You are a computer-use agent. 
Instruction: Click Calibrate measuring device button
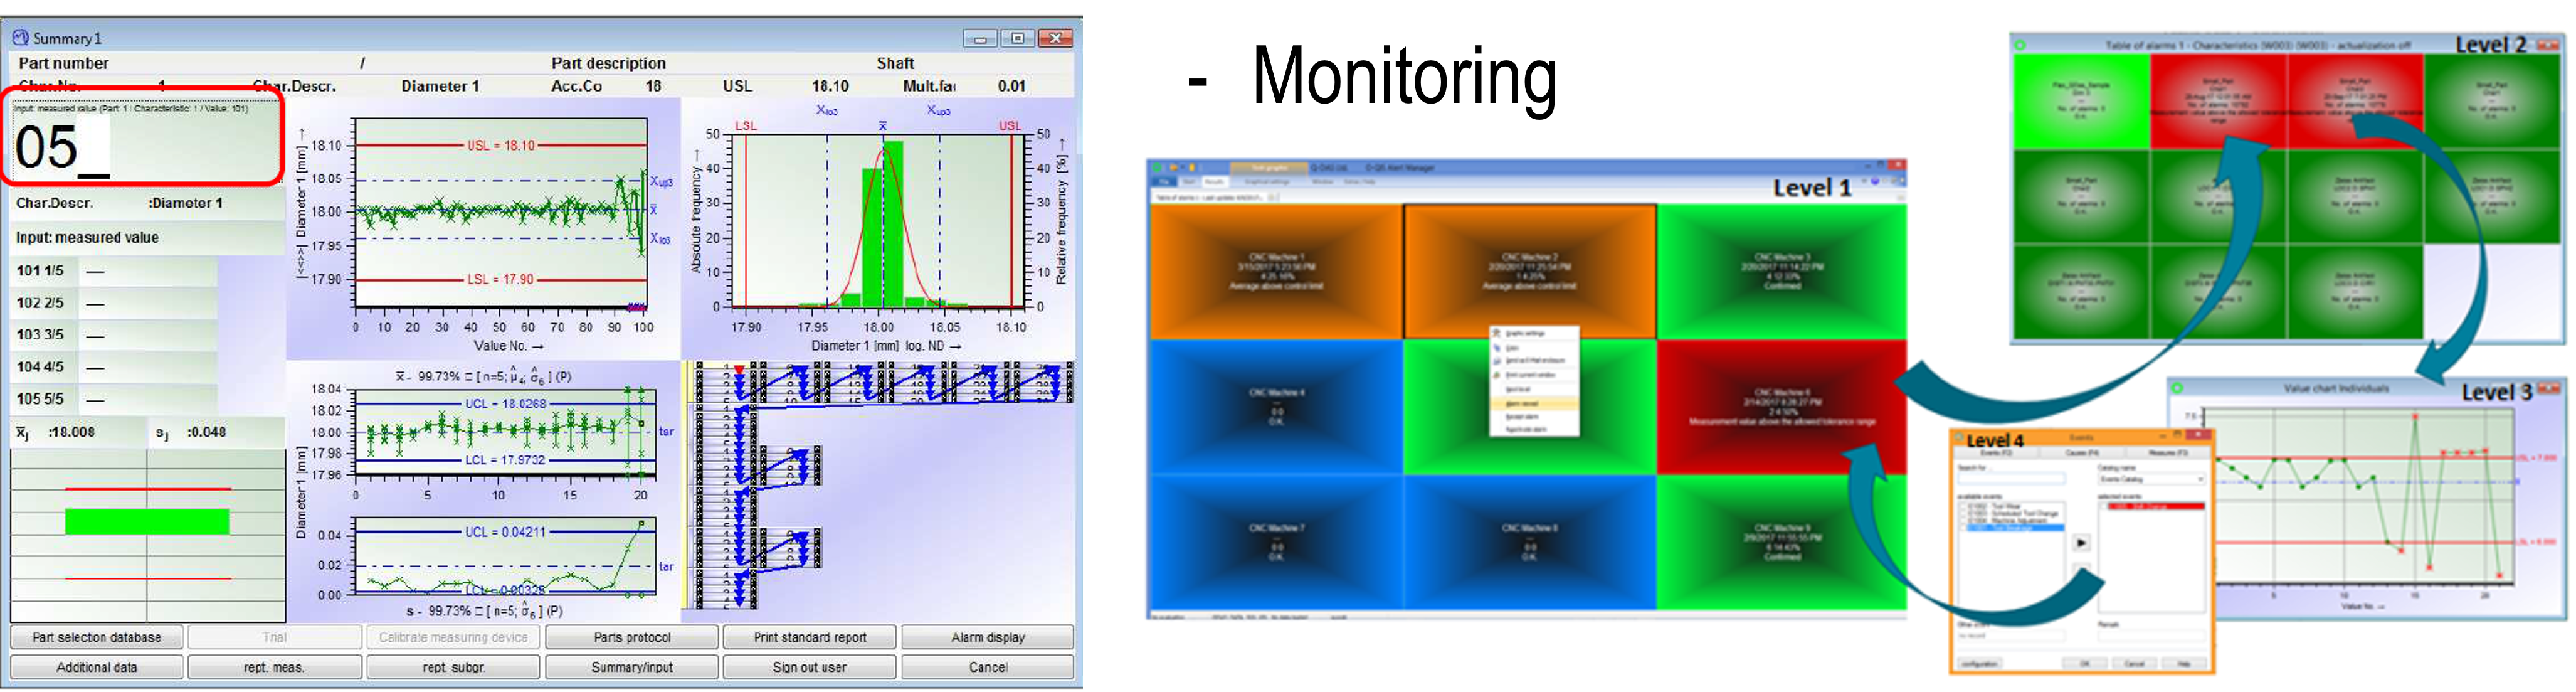pos(453,637)
